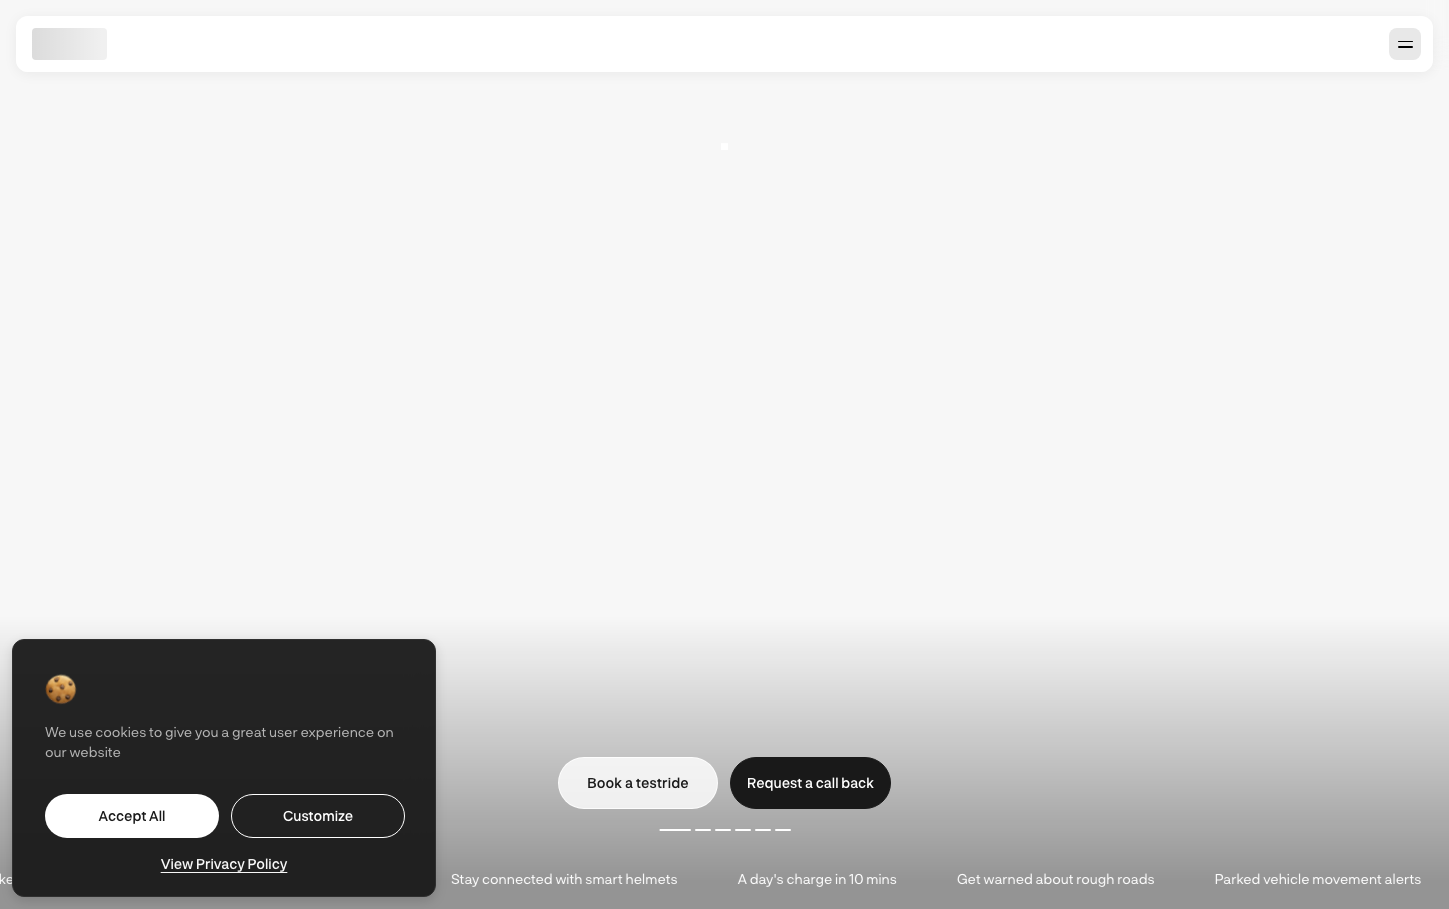
Task: Click the cookie consent message text
Action: click(x=219, y=742)
